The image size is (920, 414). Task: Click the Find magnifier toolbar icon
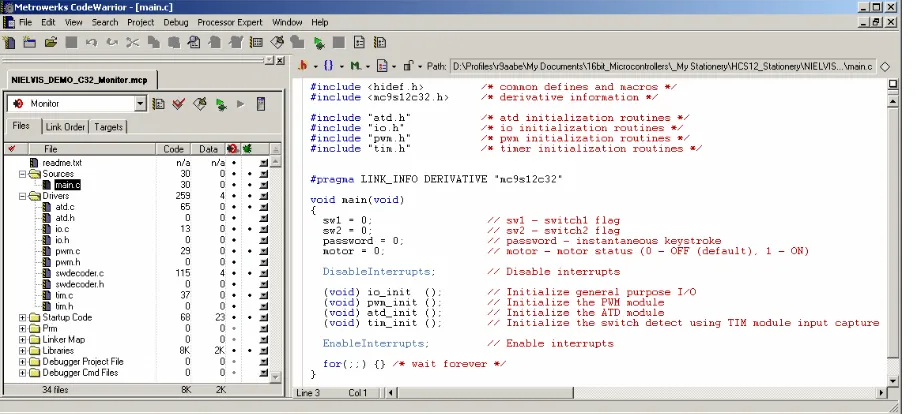click(x=194, y=42)
